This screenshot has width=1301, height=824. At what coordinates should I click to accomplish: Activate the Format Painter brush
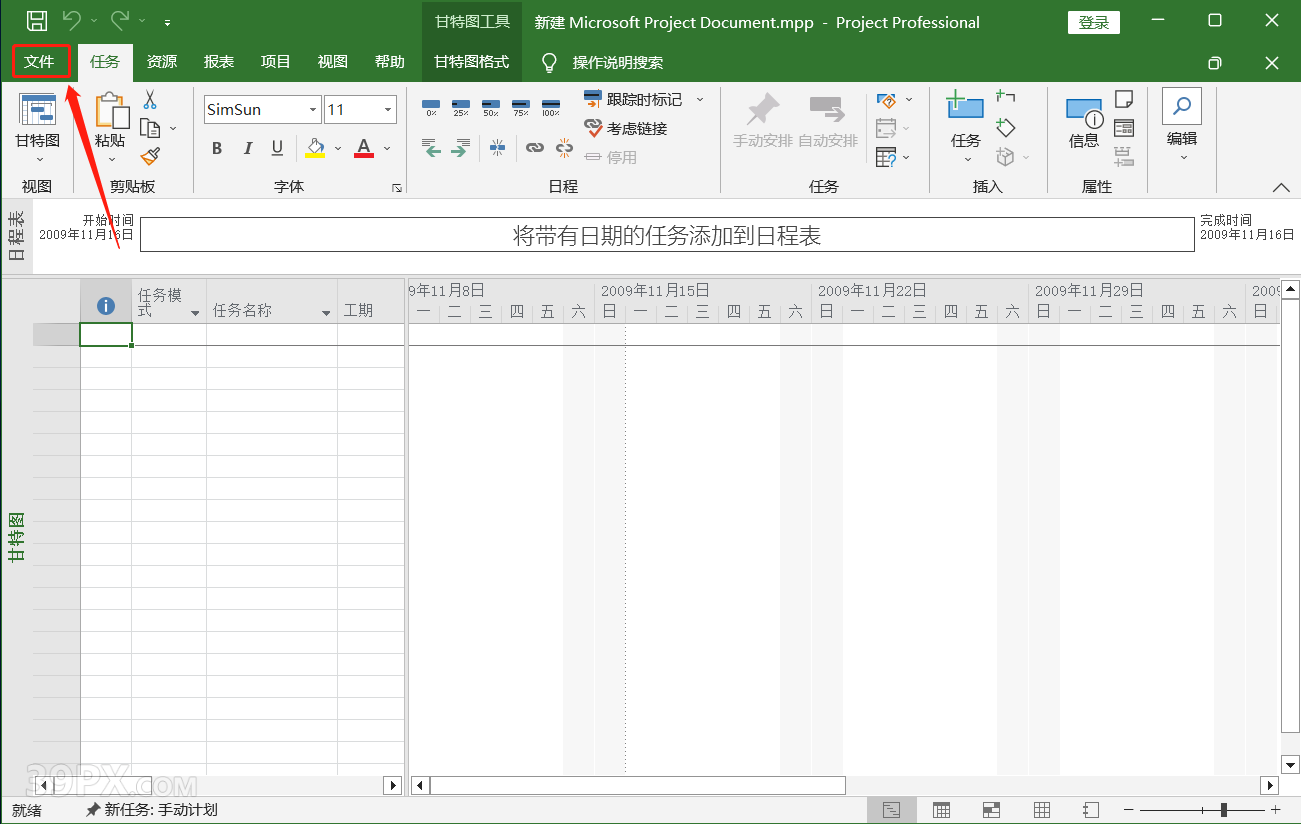pyautogui.click(x=150, y=156)
